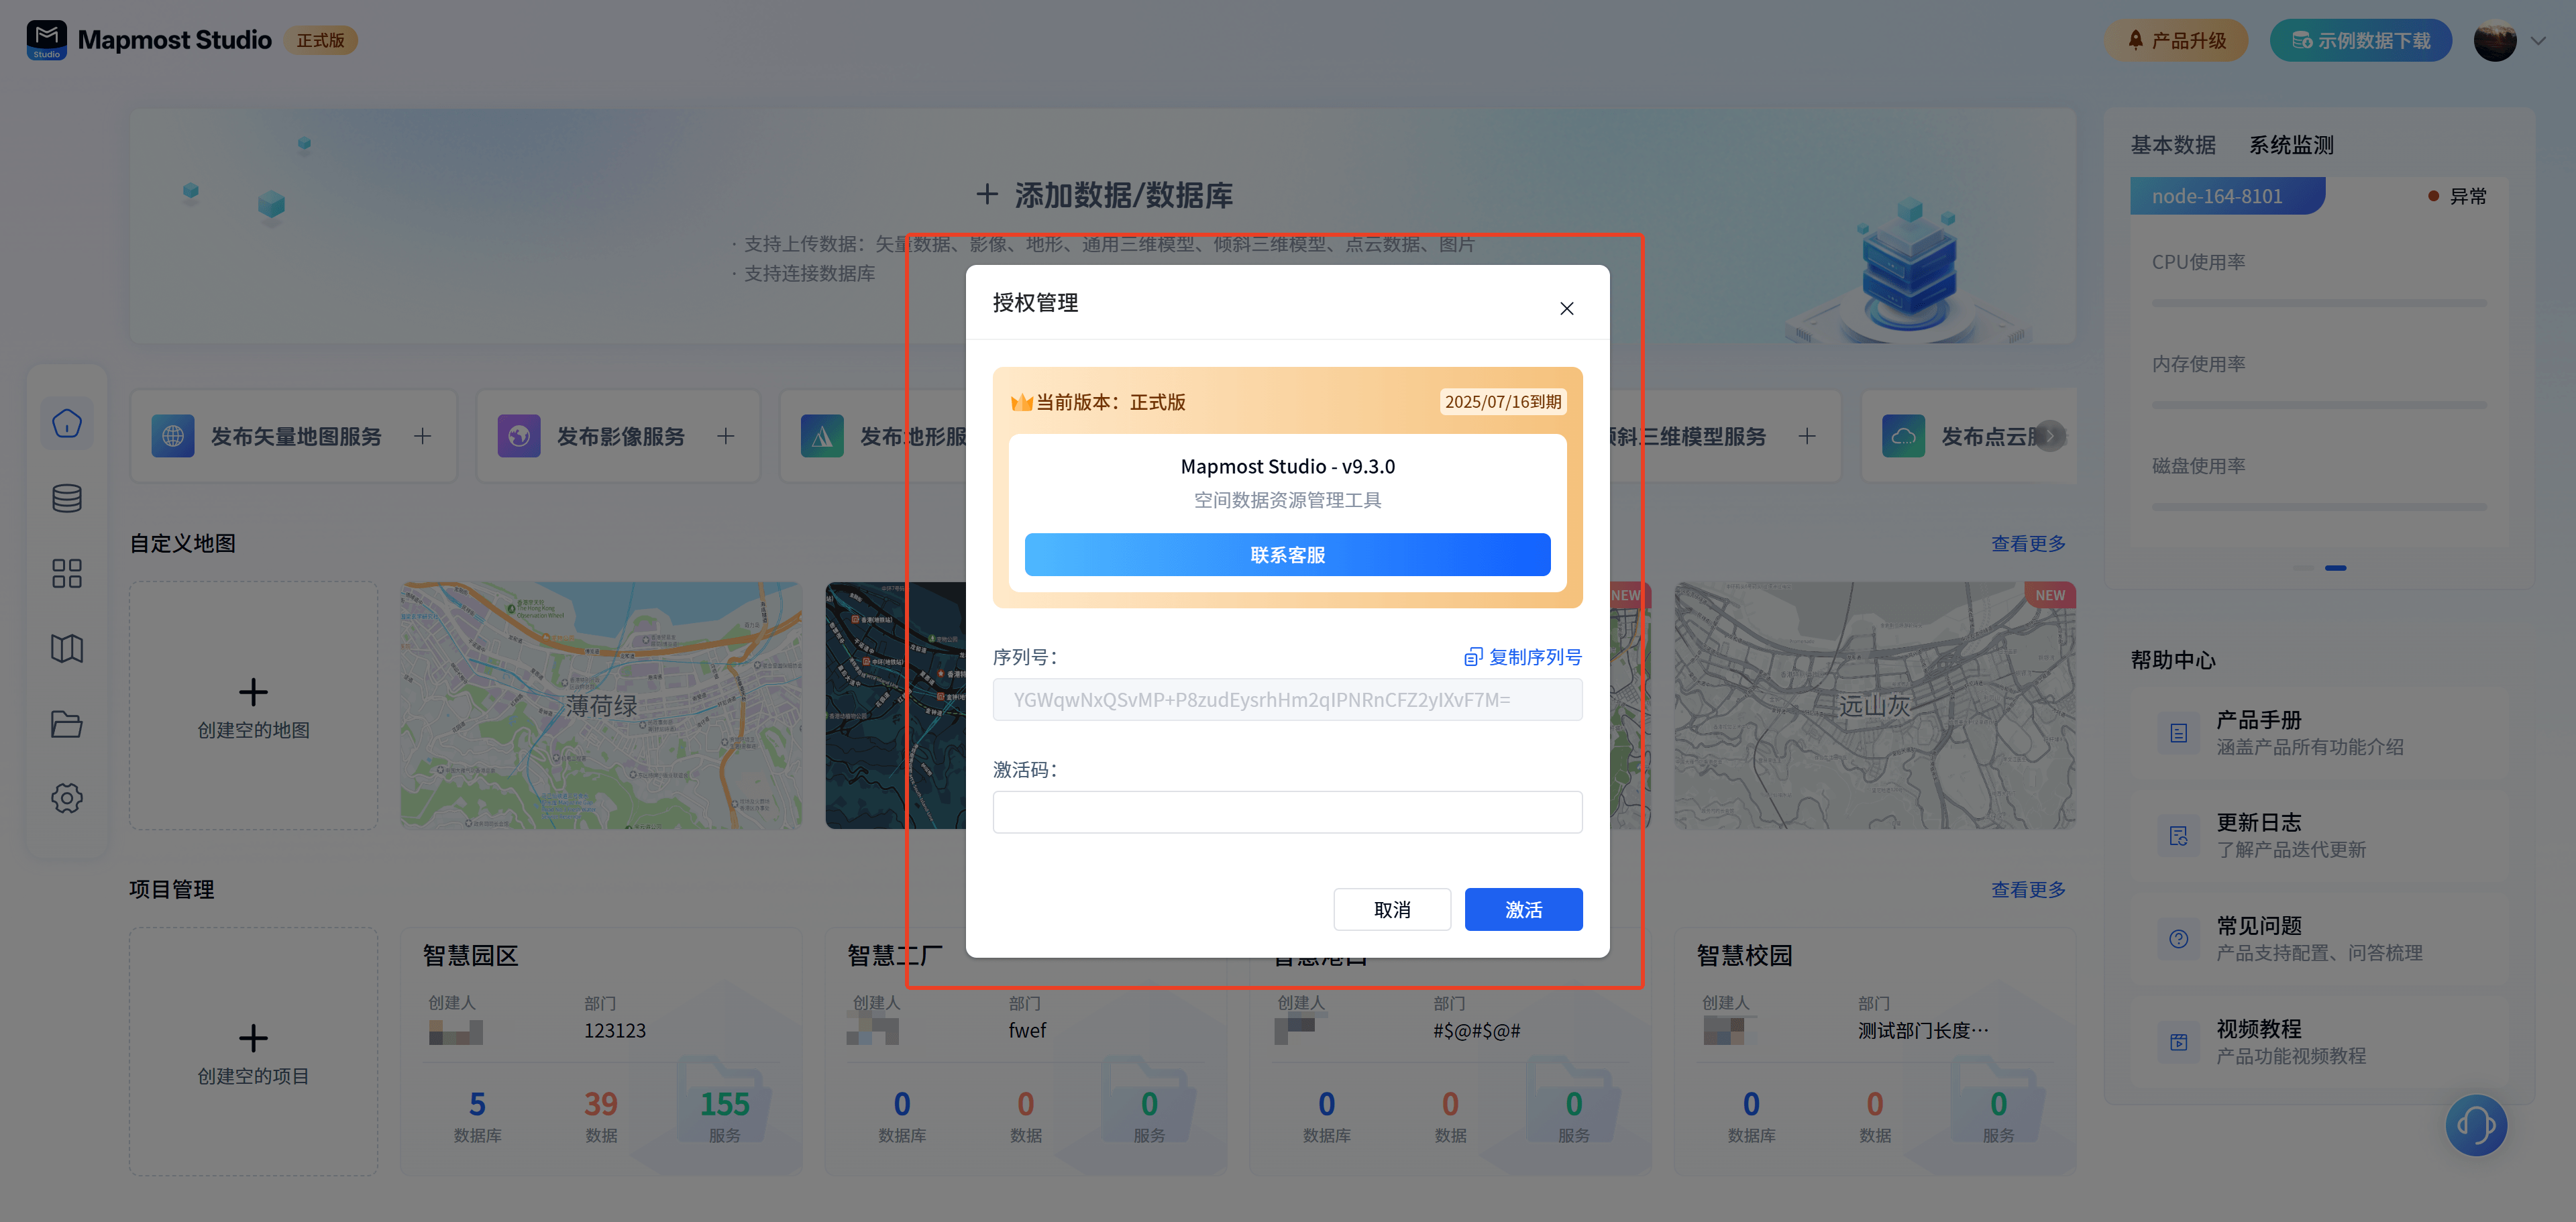
Task: Click plus next to 发布矢量地图服务
Action: click(x=423, y=436)
